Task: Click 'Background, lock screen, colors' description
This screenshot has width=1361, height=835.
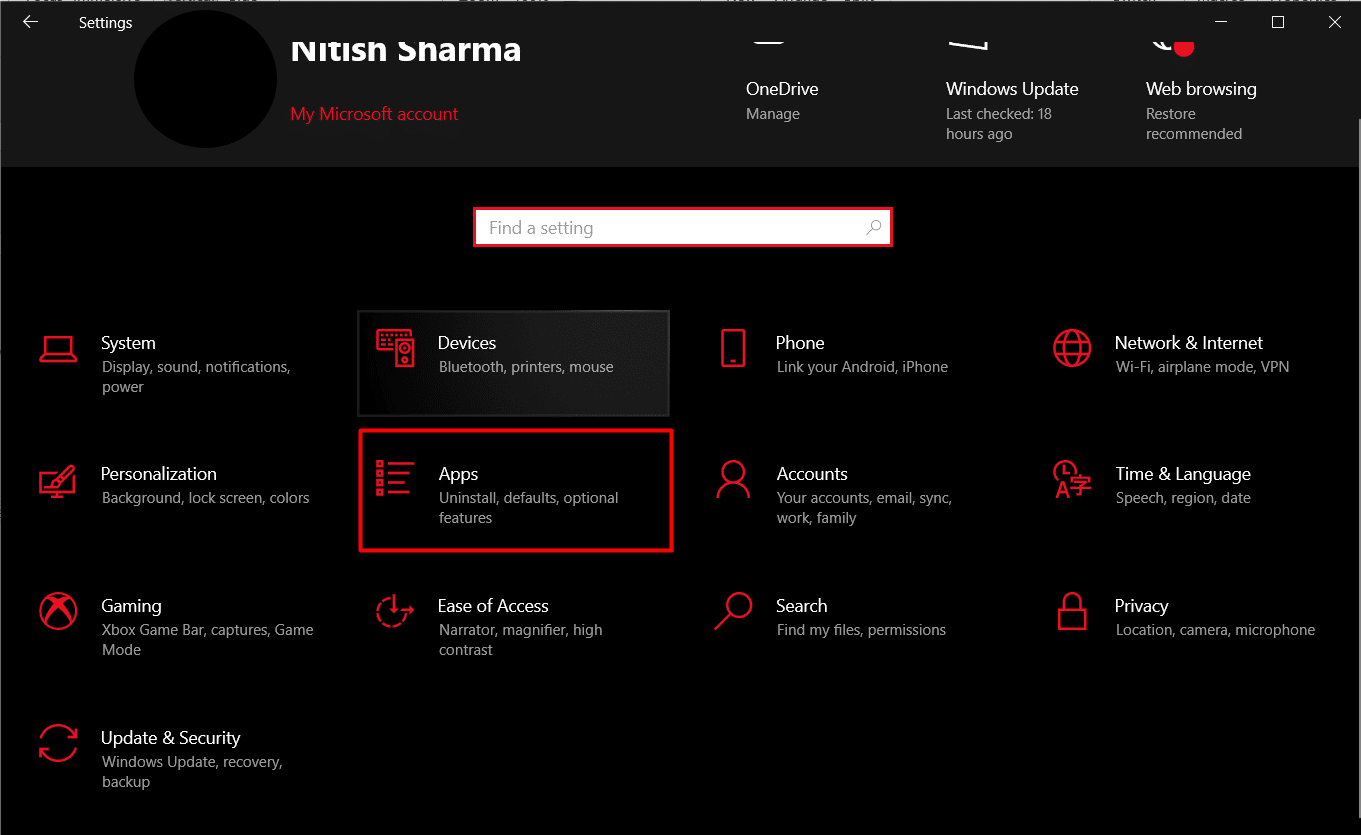Action: coord(206,498)
